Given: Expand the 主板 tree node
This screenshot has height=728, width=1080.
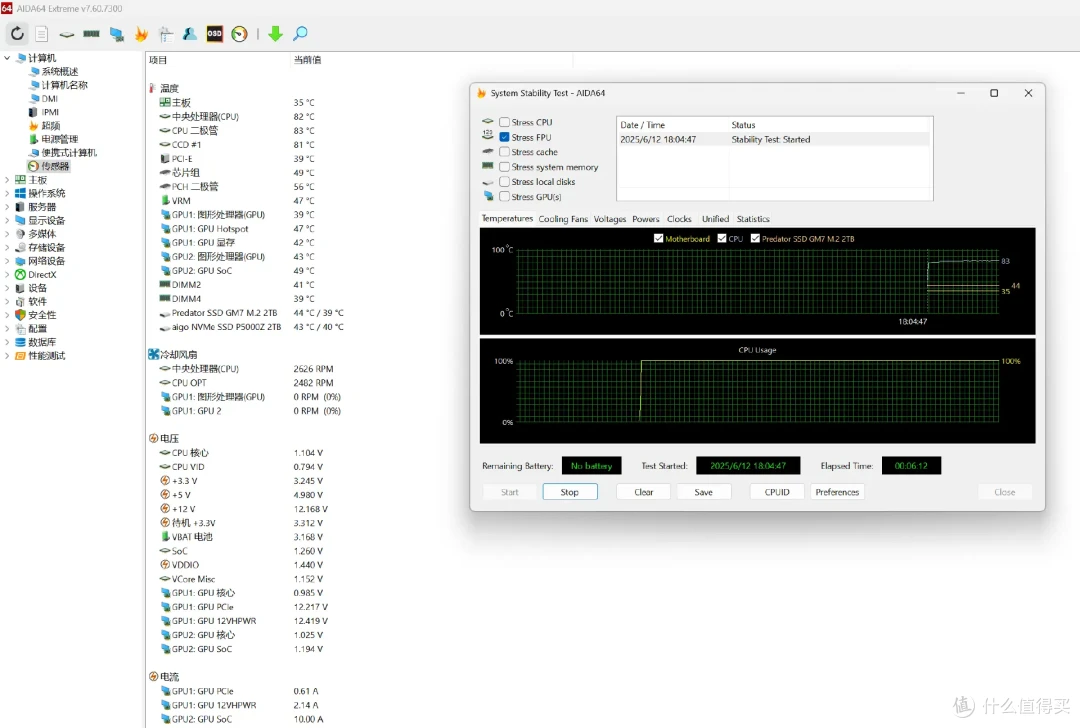Looking at the screenshot, I should click(7, 180).
